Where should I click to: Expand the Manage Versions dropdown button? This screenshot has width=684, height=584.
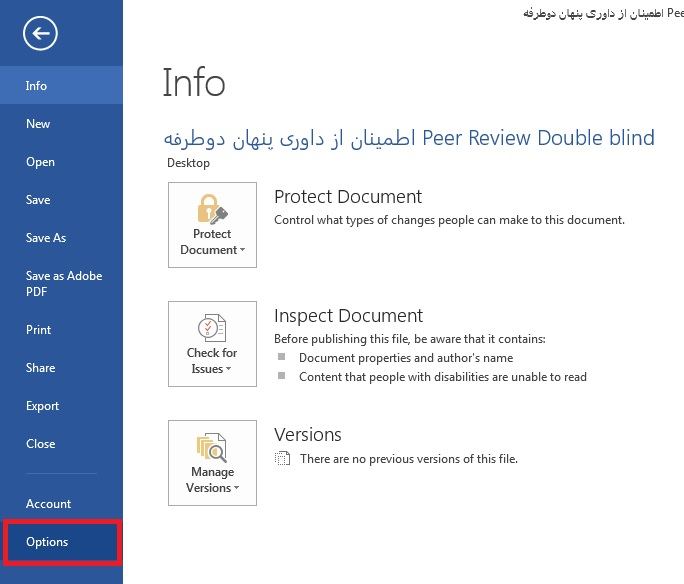[x=212, y=463]
